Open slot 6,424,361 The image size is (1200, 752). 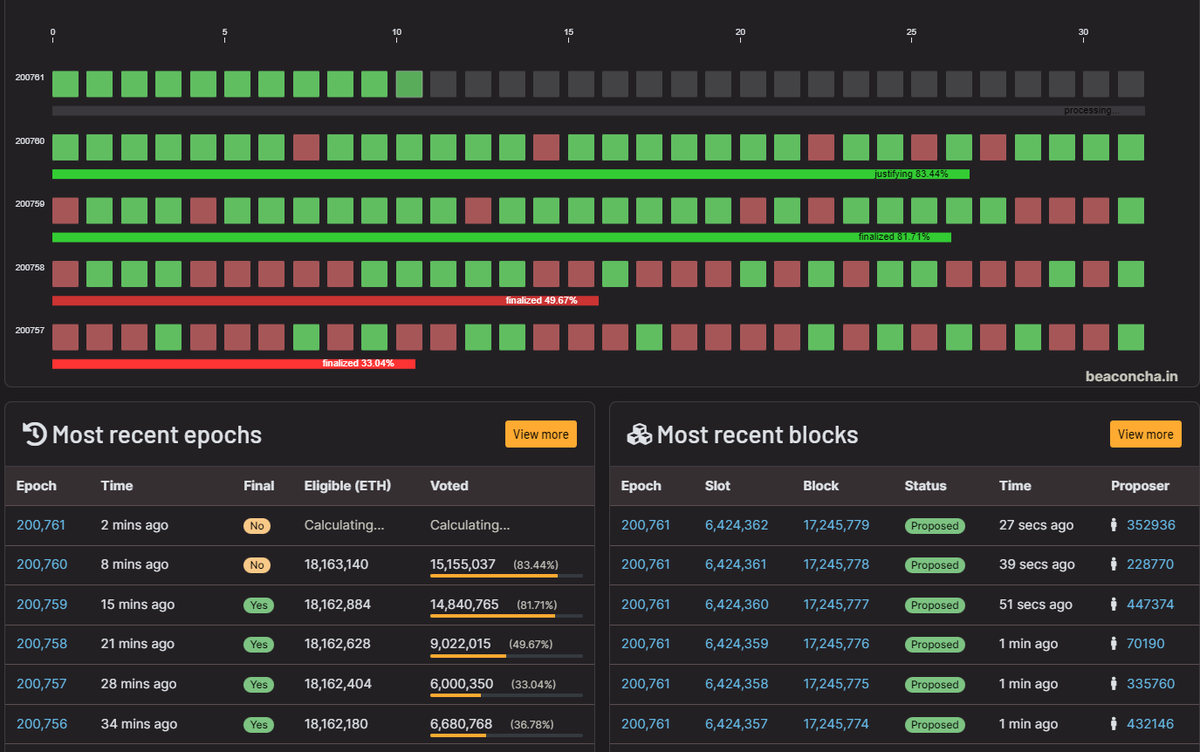point(736,564)
